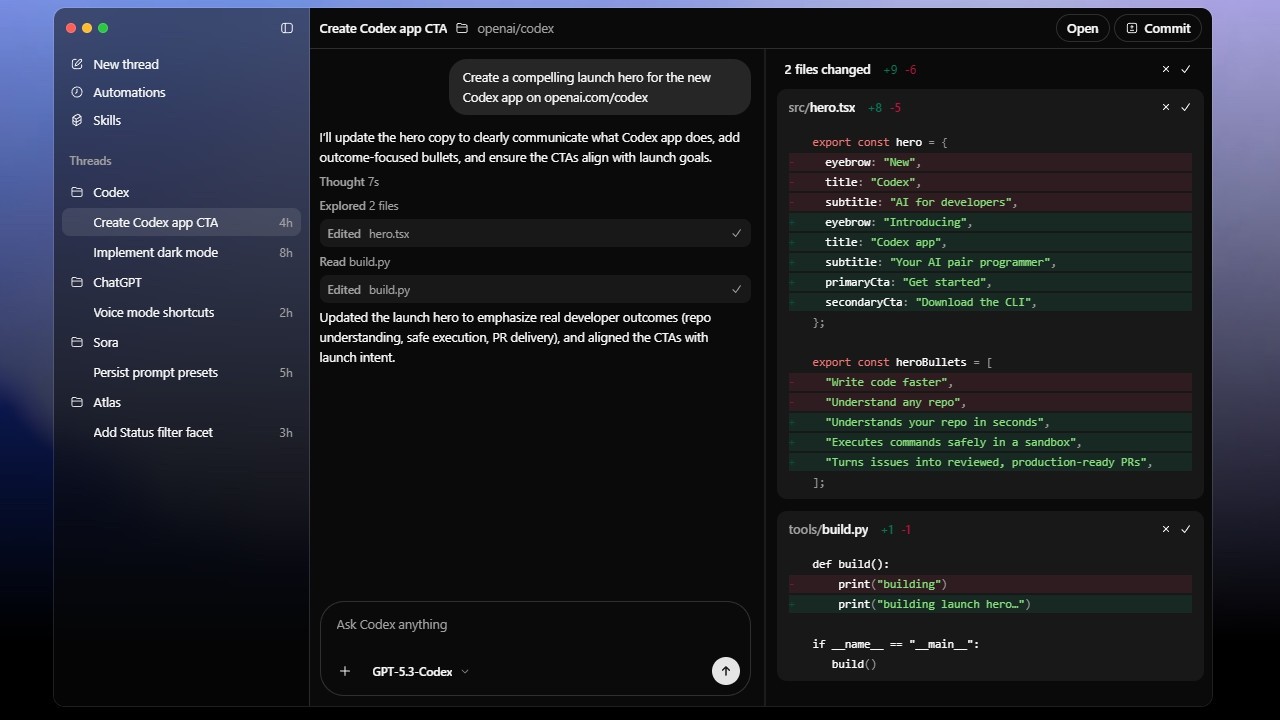Accept tools/build.py changes with its checkmark
The width and height of the screenshot is (1280, 720).
pyautogui.click(x=1186, y=529)
